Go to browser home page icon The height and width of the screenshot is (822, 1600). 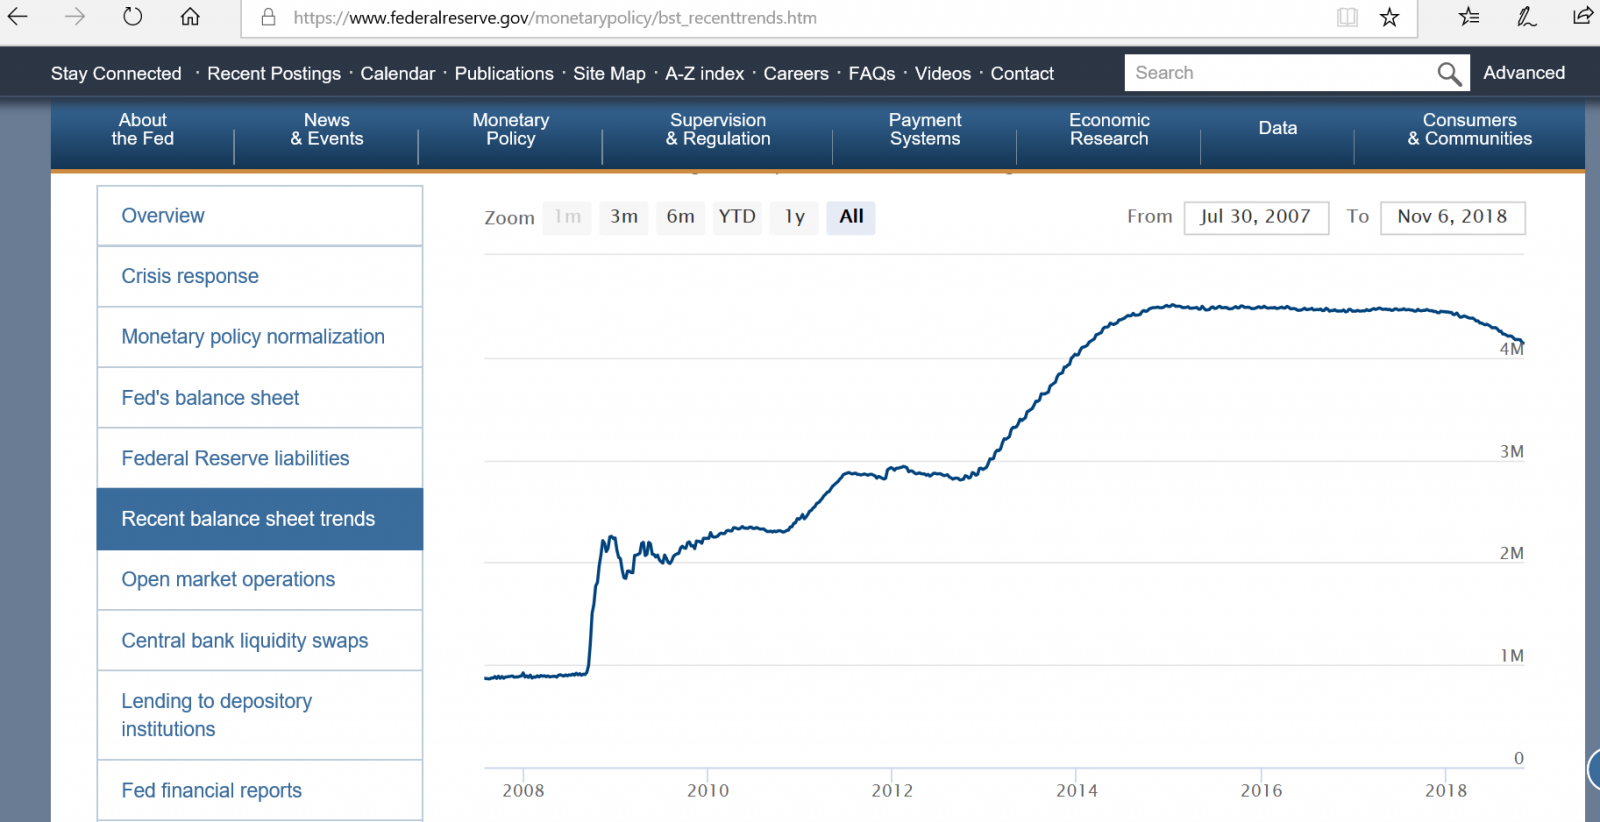190,17
